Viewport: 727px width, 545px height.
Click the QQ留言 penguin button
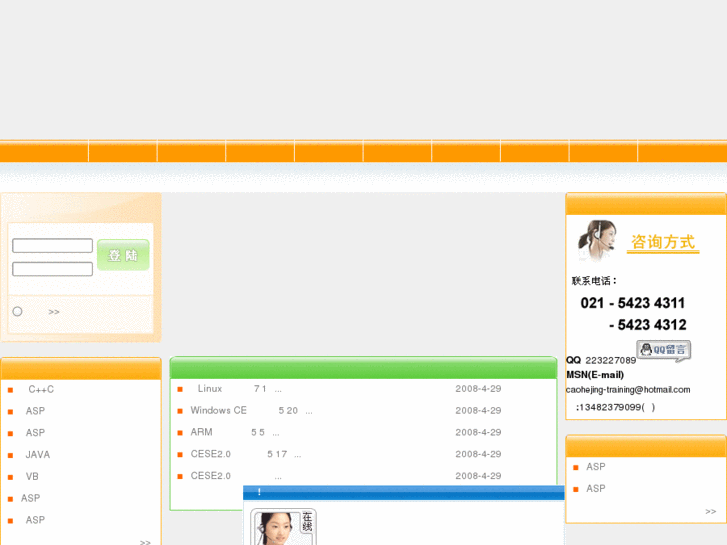click(663, 350)
